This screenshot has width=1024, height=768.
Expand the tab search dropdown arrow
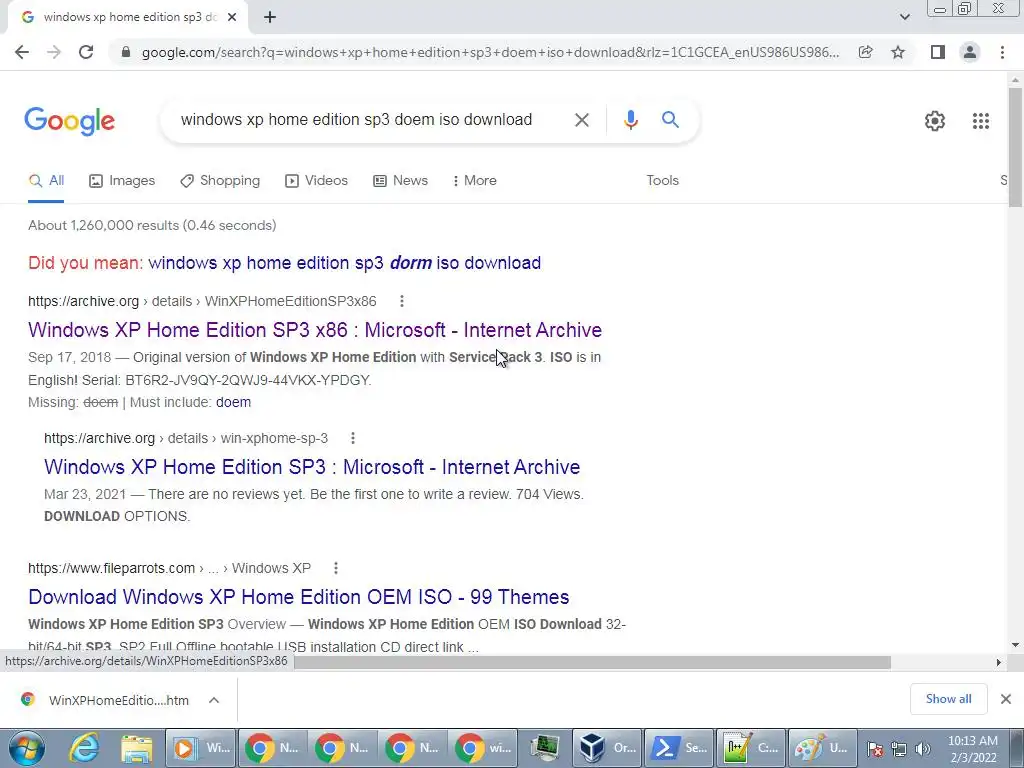(904, 17)
